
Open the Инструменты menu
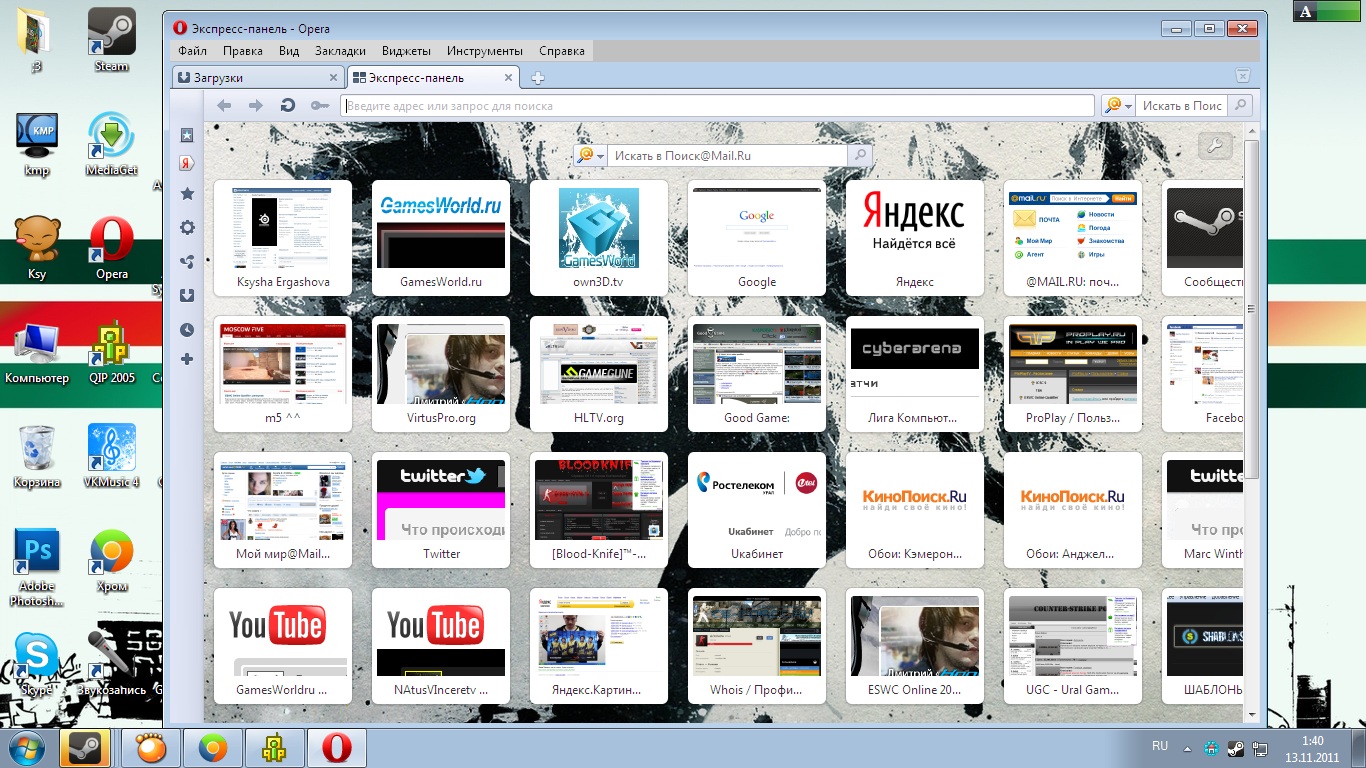[485, 51]
